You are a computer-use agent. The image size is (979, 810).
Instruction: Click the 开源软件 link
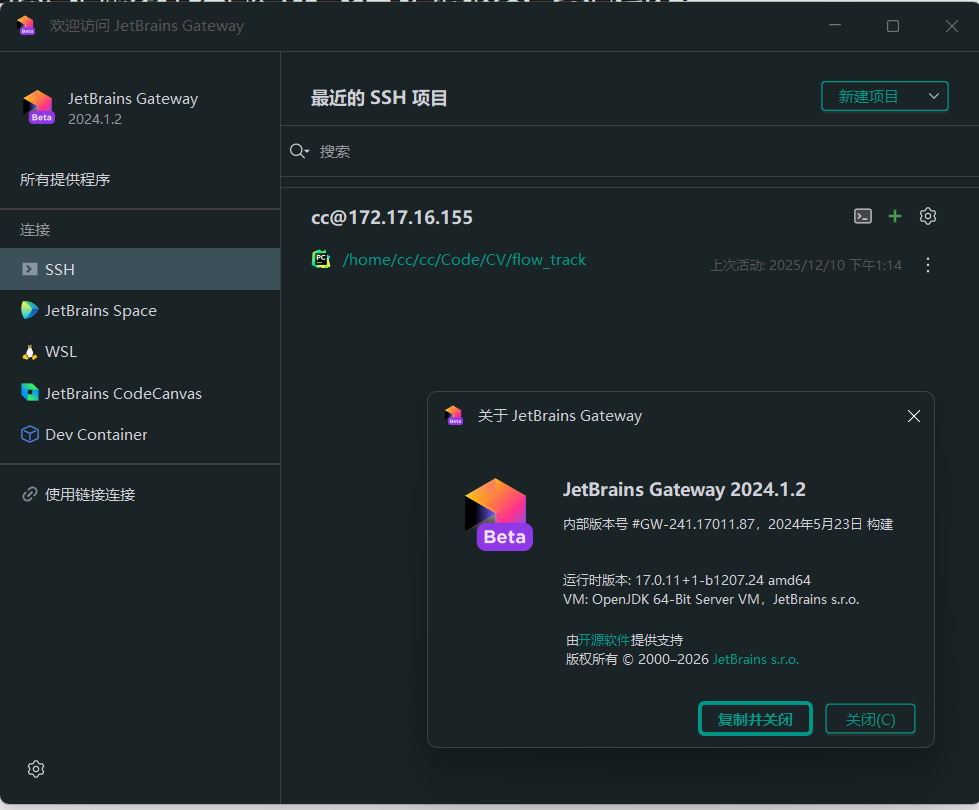tap(604, 640)
